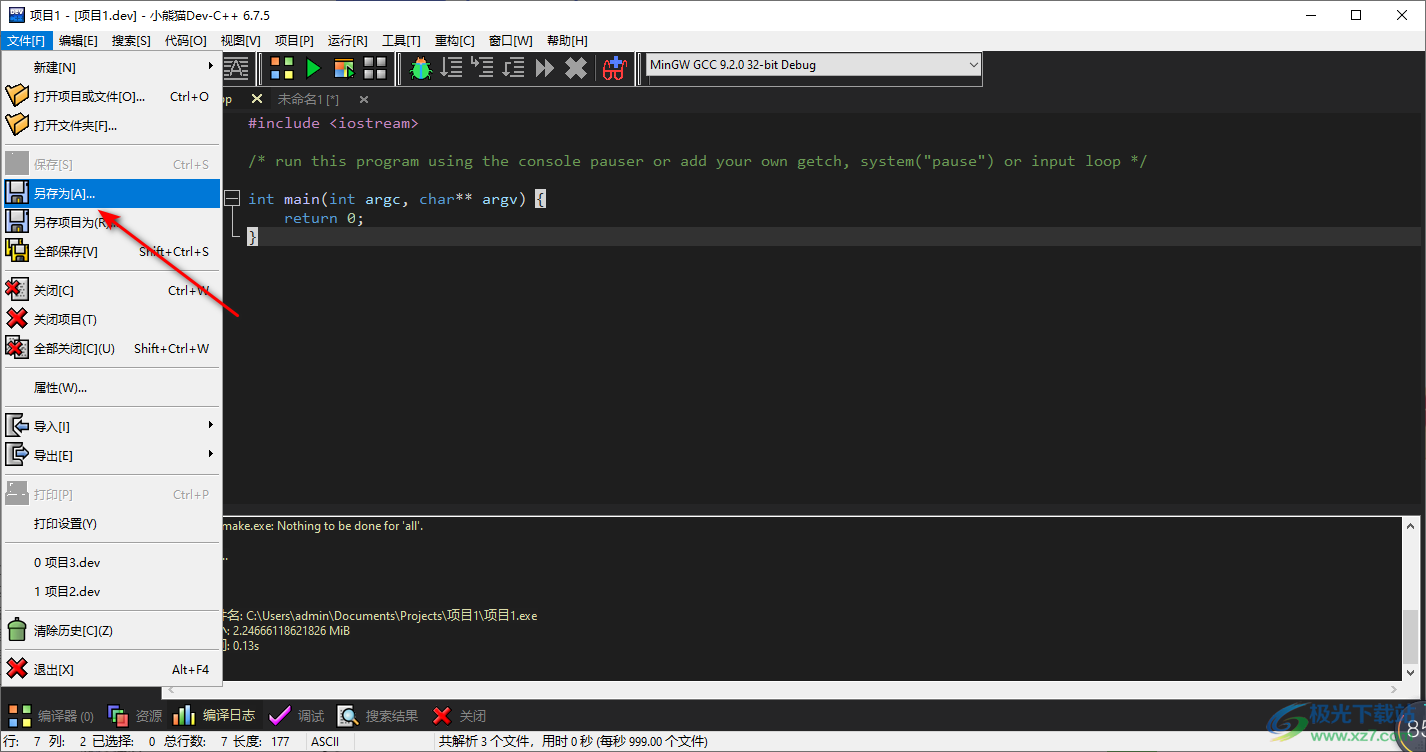
Task: Open the 搜索[S] menu
Action: coord(131,40)
